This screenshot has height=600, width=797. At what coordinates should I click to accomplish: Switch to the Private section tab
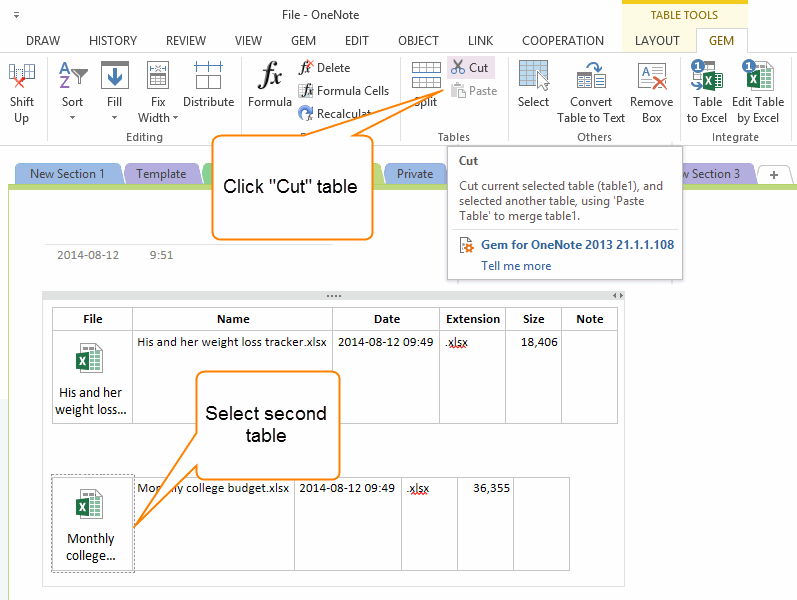pos(415,174)
